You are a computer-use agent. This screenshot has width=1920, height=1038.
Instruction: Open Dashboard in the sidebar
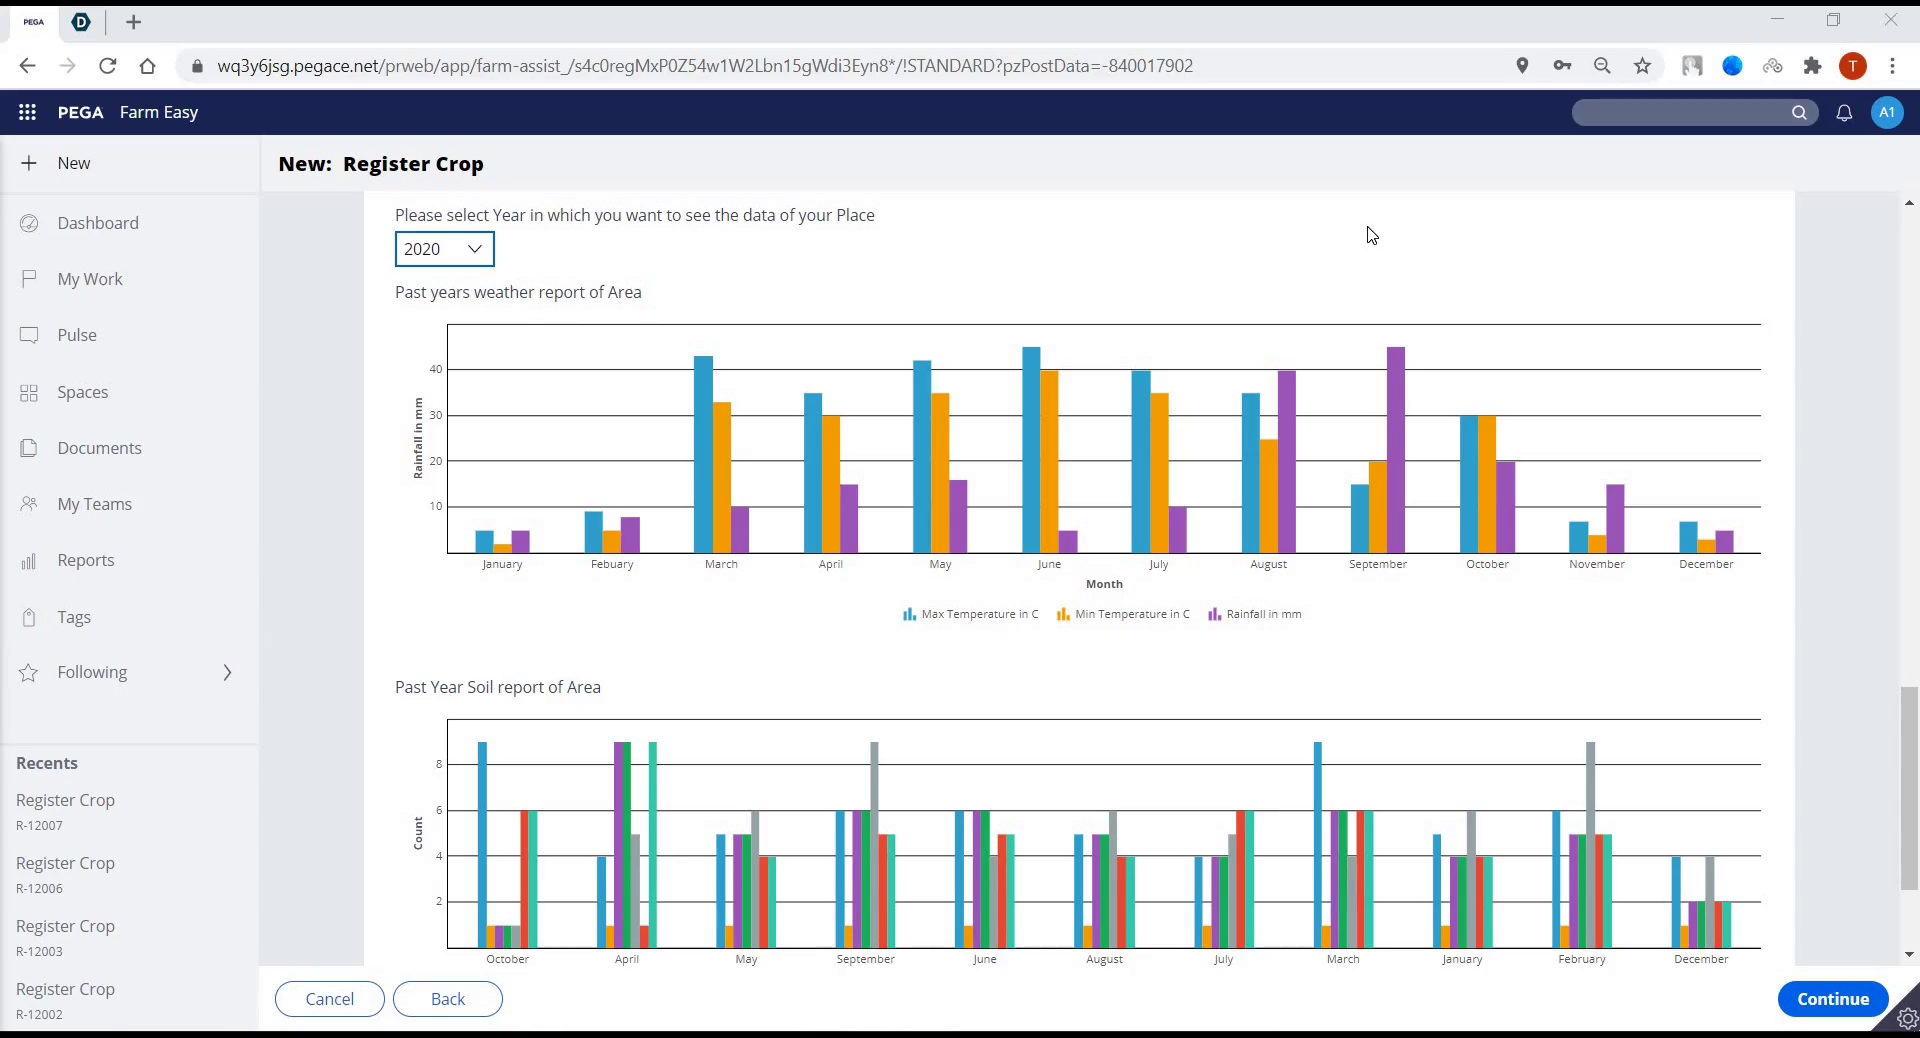98,223
